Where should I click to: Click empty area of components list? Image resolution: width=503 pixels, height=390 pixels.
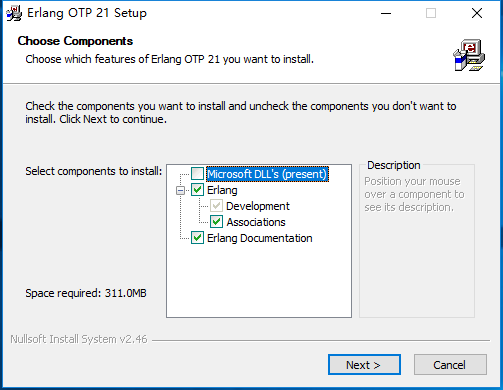[259, 280]
